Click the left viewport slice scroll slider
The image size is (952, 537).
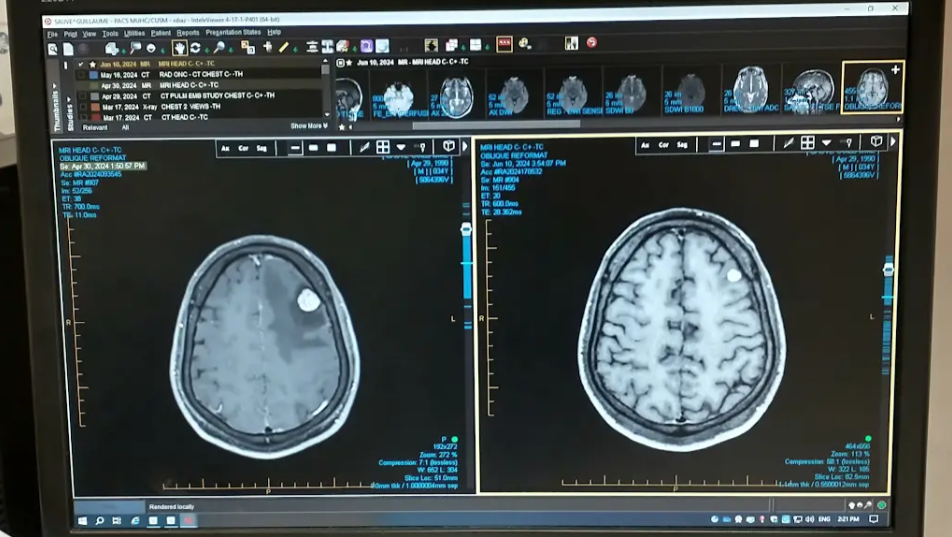(465, 229)
